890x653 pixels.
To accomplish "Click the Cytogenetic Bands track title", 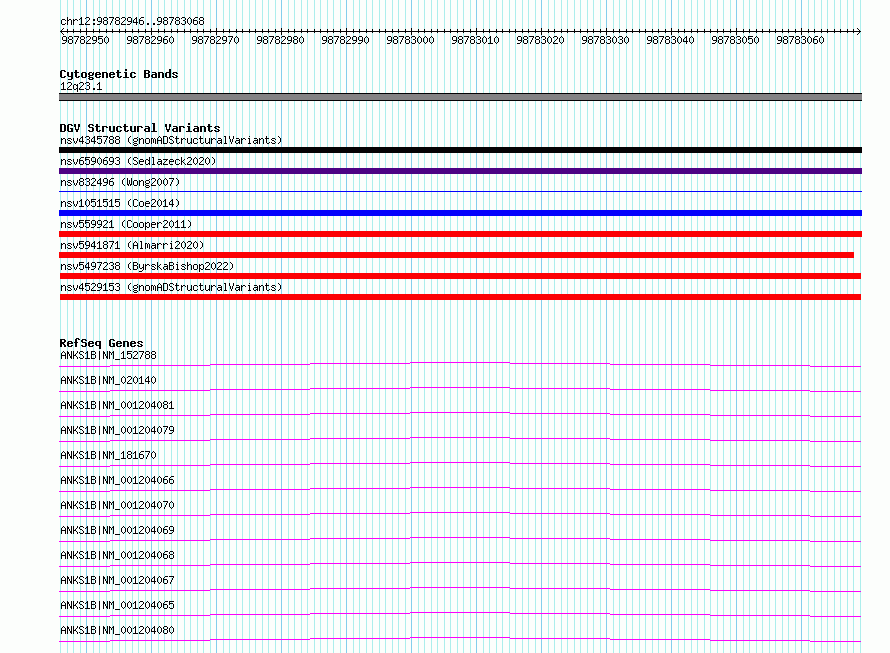I will click(119, 74).
